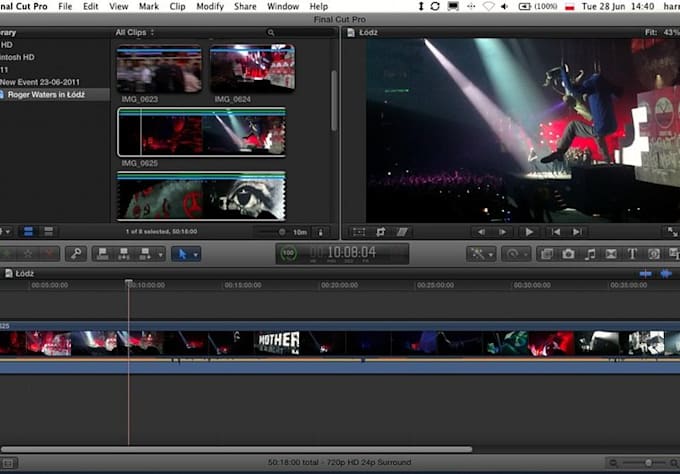This screenshot has width=680, height=474.
Task: Open the Clip menu
Action: click(177, 7)
